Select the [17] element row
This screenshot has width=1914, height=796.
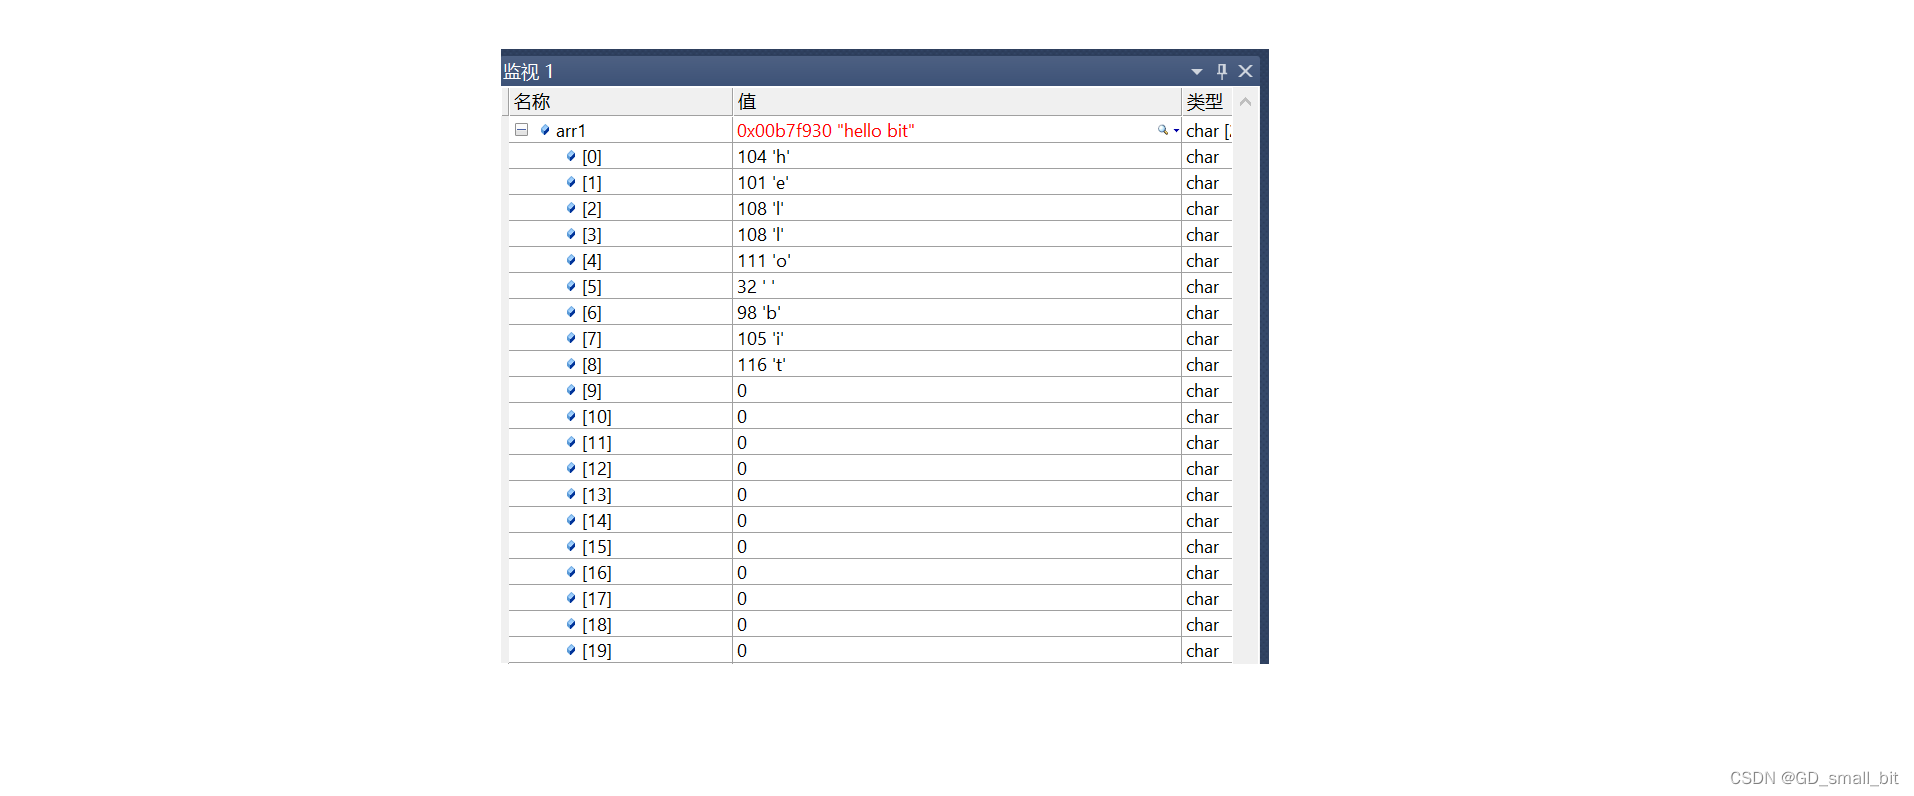pyautogui.click(x=870, y=598)
